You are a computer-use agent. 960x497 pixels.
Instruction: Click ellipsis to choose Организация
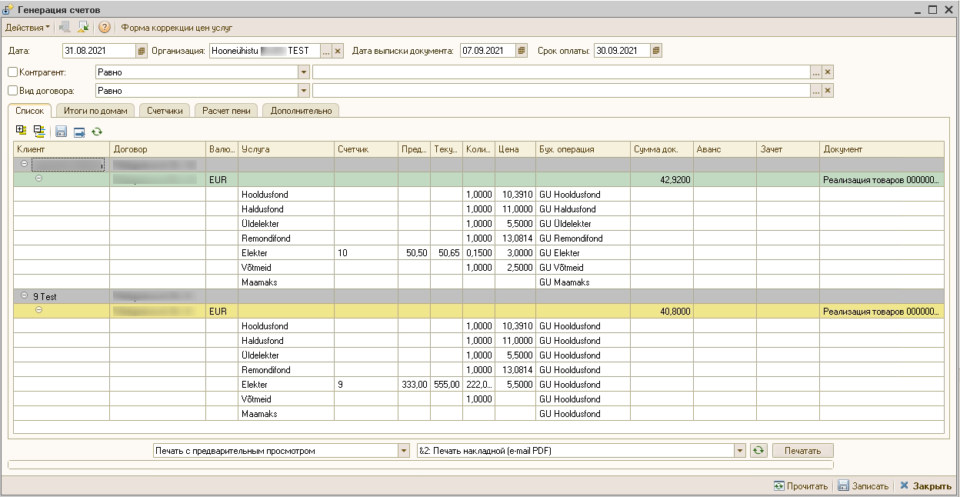[326, 51]
